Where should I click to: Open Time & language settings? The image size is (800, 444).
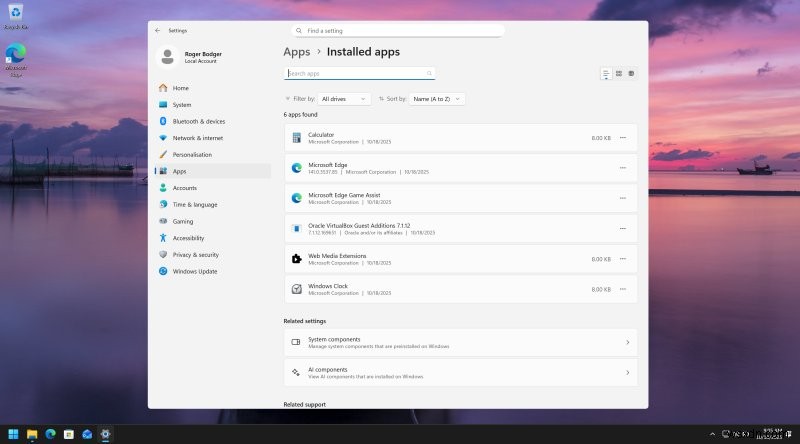pyautogui.click(x=213, y=205)
